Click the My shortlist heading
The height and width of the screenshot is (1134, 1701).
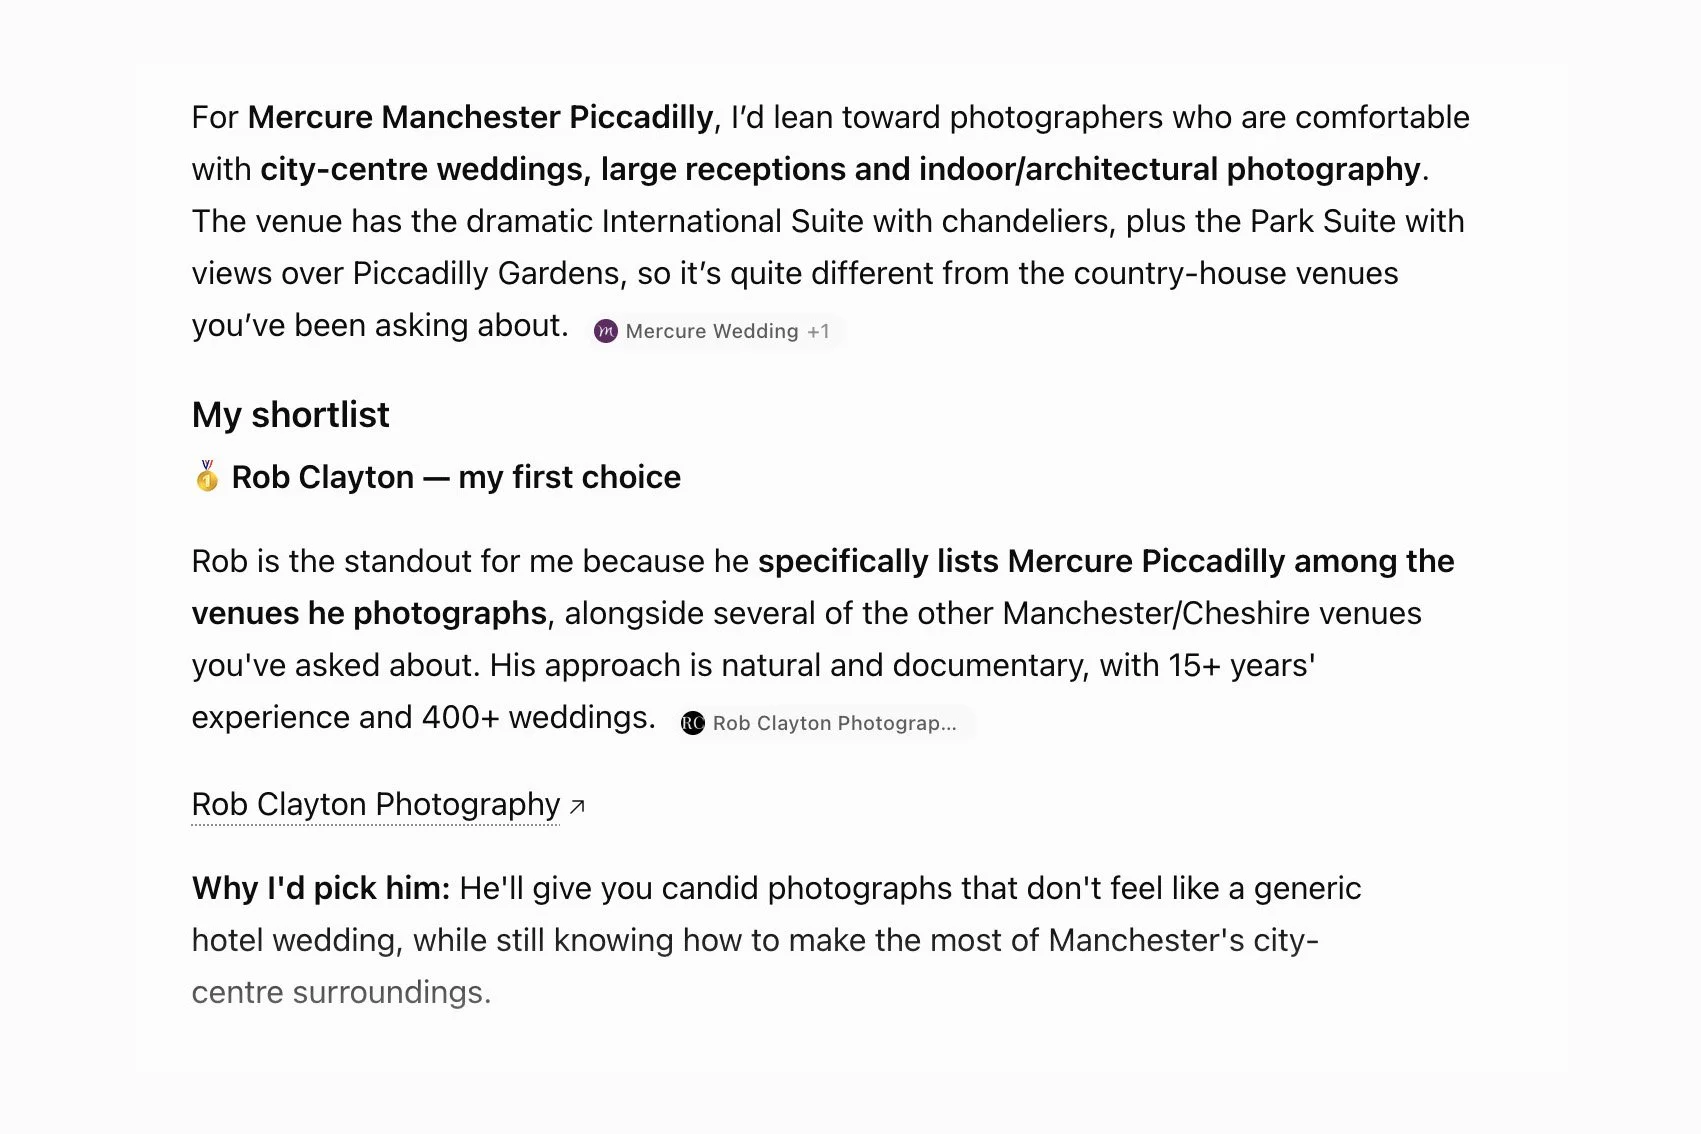pos(290,414)
